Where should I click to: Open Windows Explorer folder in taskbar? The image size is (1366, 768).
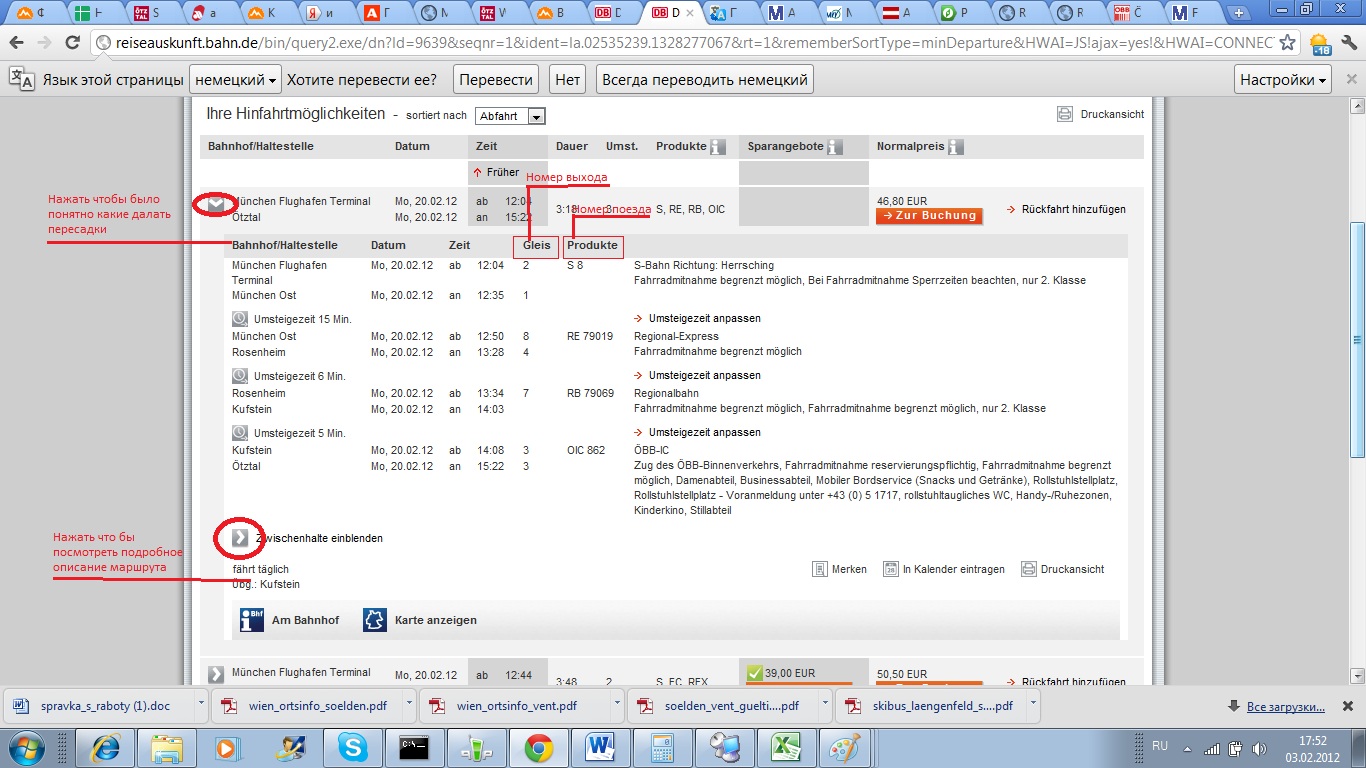tap(167, 746)
